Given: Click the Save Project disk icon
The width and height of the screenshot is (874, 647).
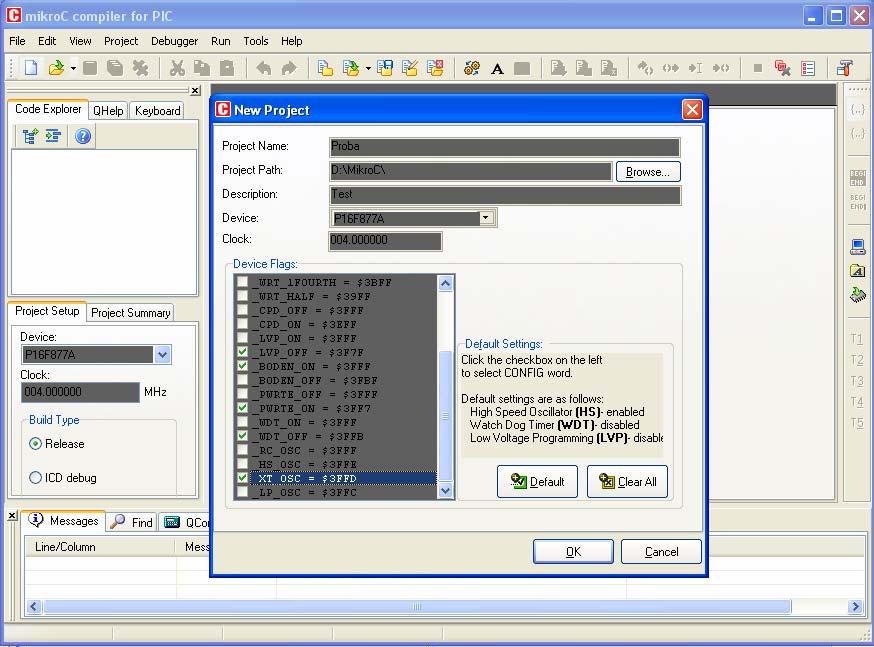Looking at the screenshot, I should (x=385, y=68).
